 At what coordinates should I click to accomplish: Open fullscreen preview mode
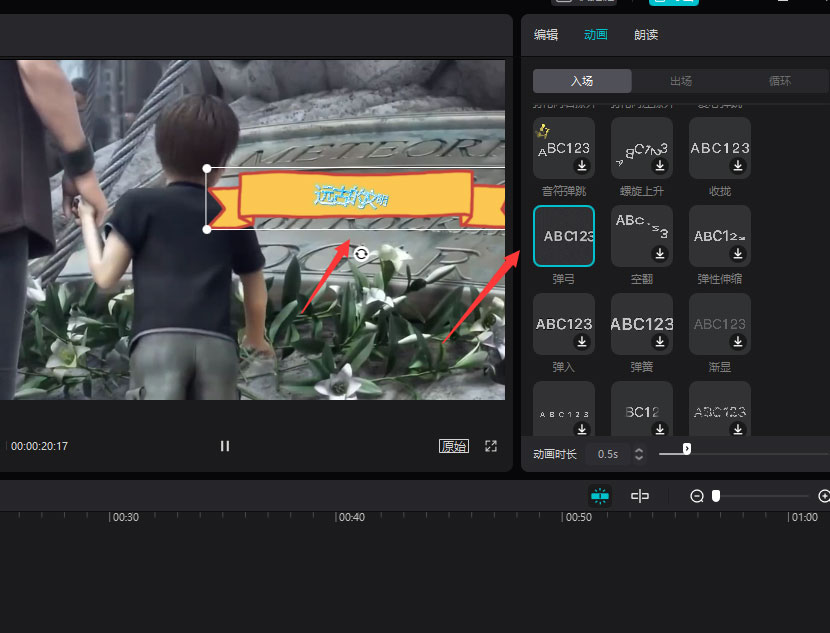coord(491,446)
